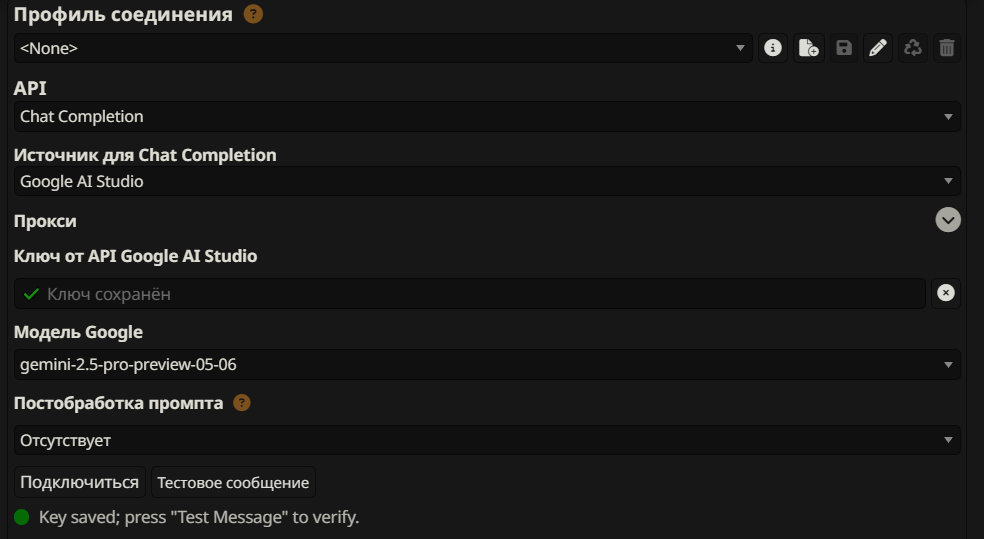Open the Google model gemini-2.5-pro-preview dropdown

pyautogui.click(x=487, y=364)
